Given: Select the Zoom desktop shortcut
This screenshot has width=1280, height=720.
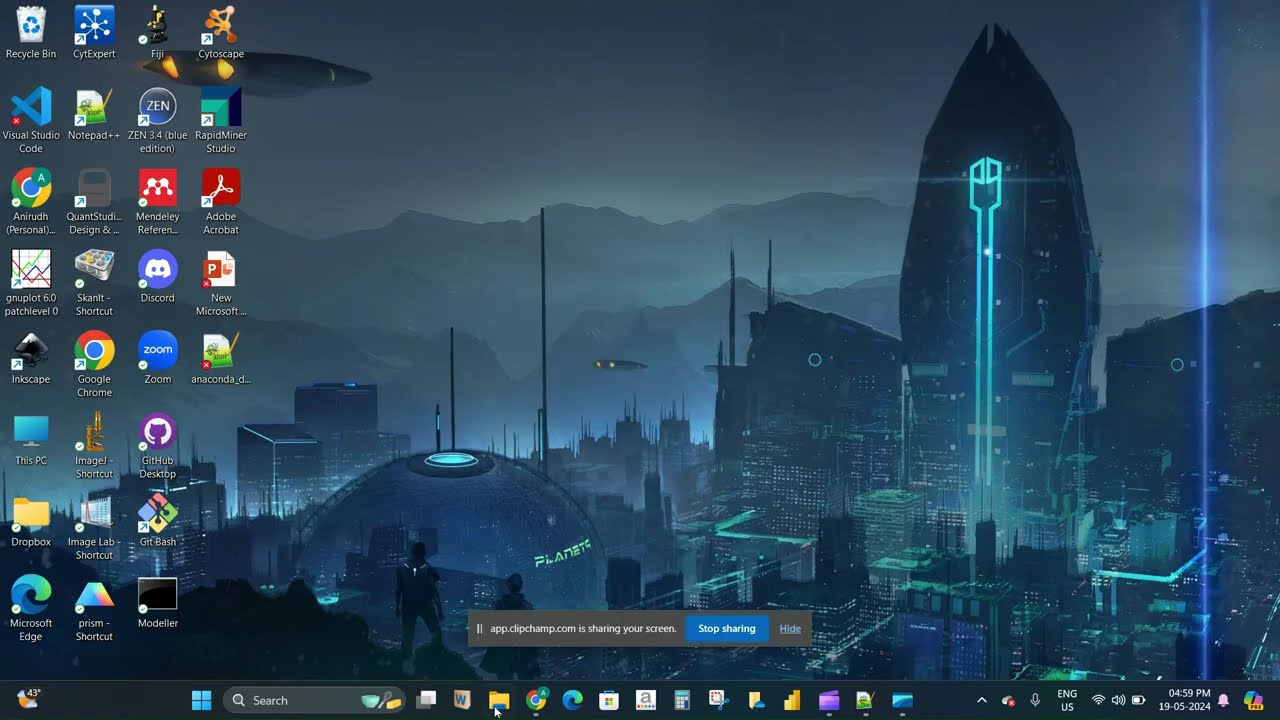Looking at the screenshot, I should pos(158,358).
